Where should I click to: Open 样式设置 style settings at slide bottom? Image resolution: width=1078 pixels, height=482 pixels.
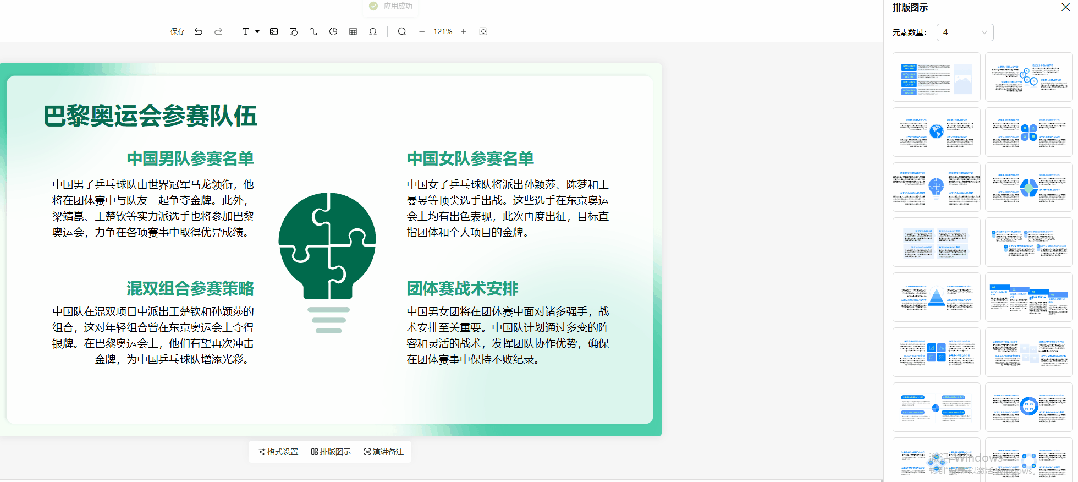pyautogui.click(x=278, y=452)
